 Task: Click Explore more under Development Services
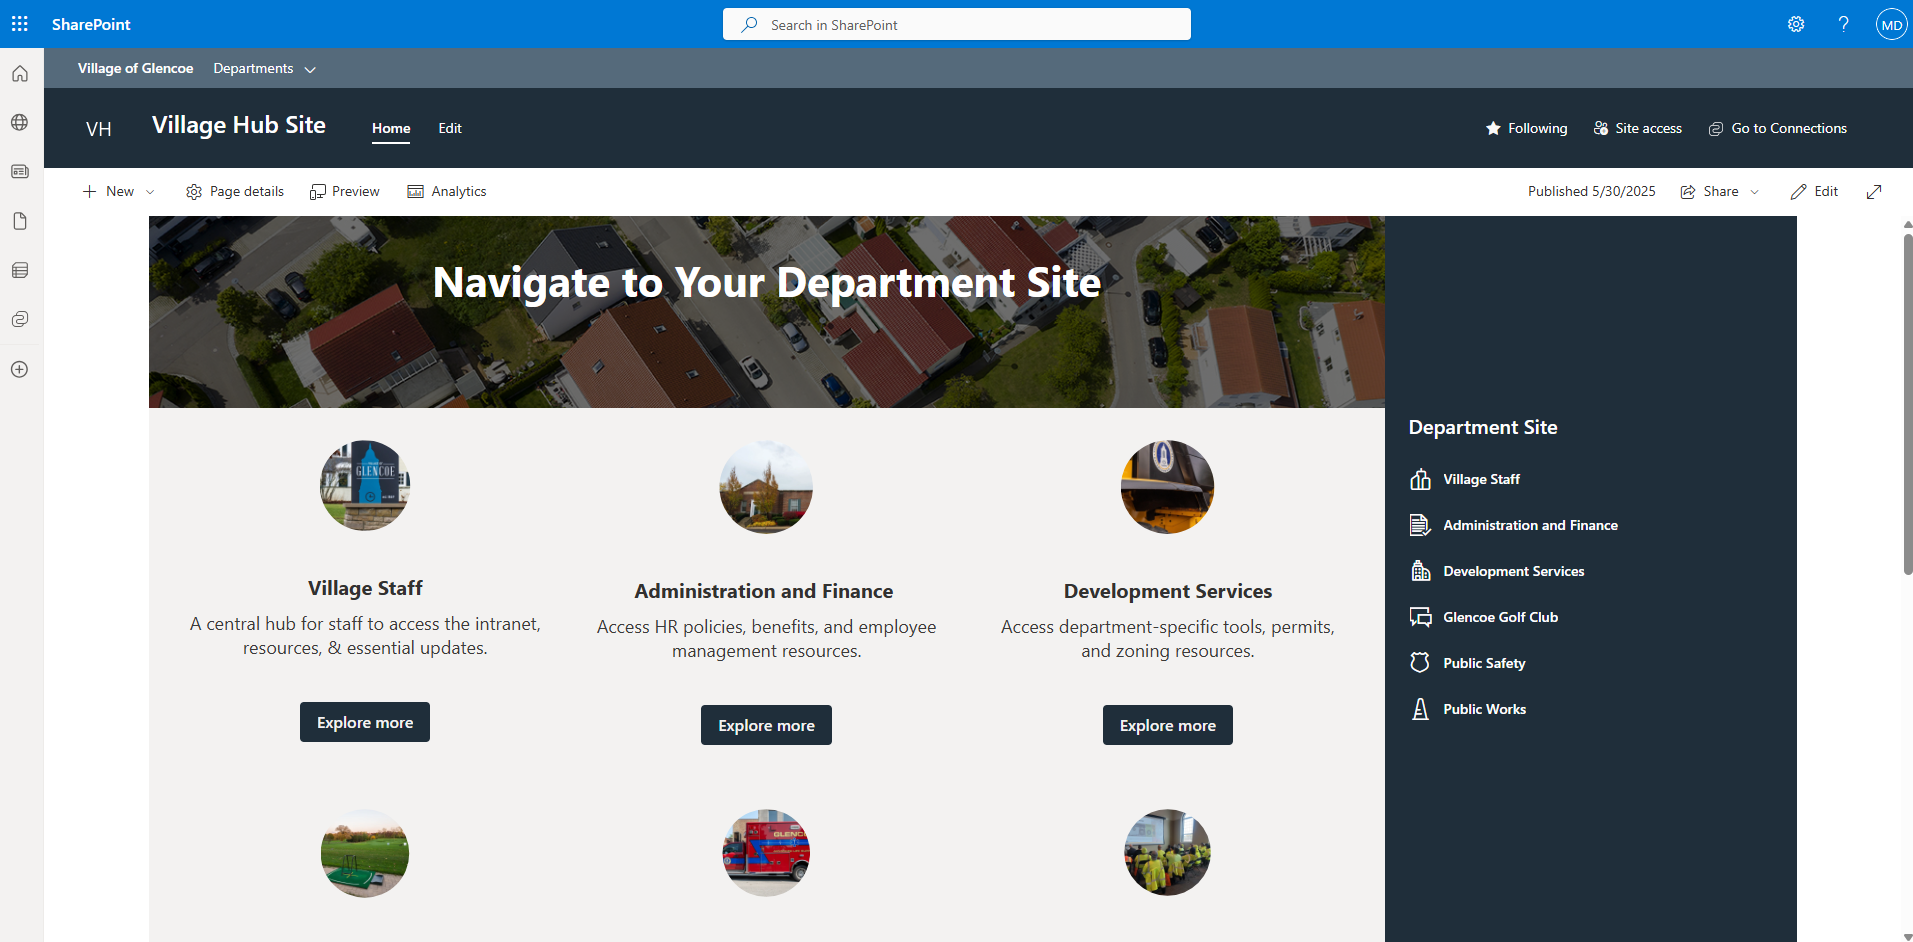1168,725
